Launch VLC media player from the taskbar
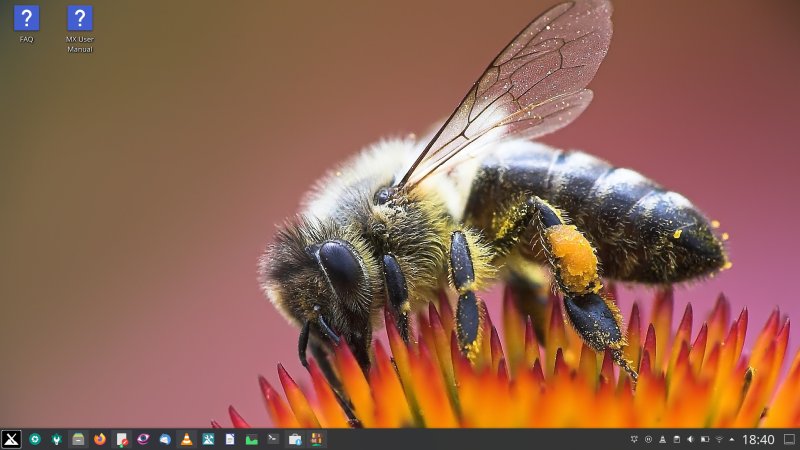The image size is (800, 450). point(187,439)
